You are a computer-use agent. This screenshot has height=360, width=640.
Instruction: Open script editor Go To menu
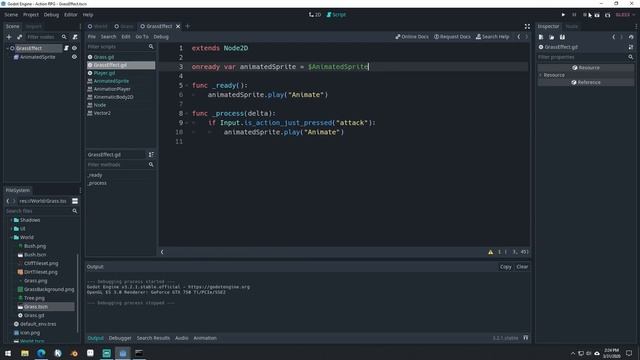[142, 37]
